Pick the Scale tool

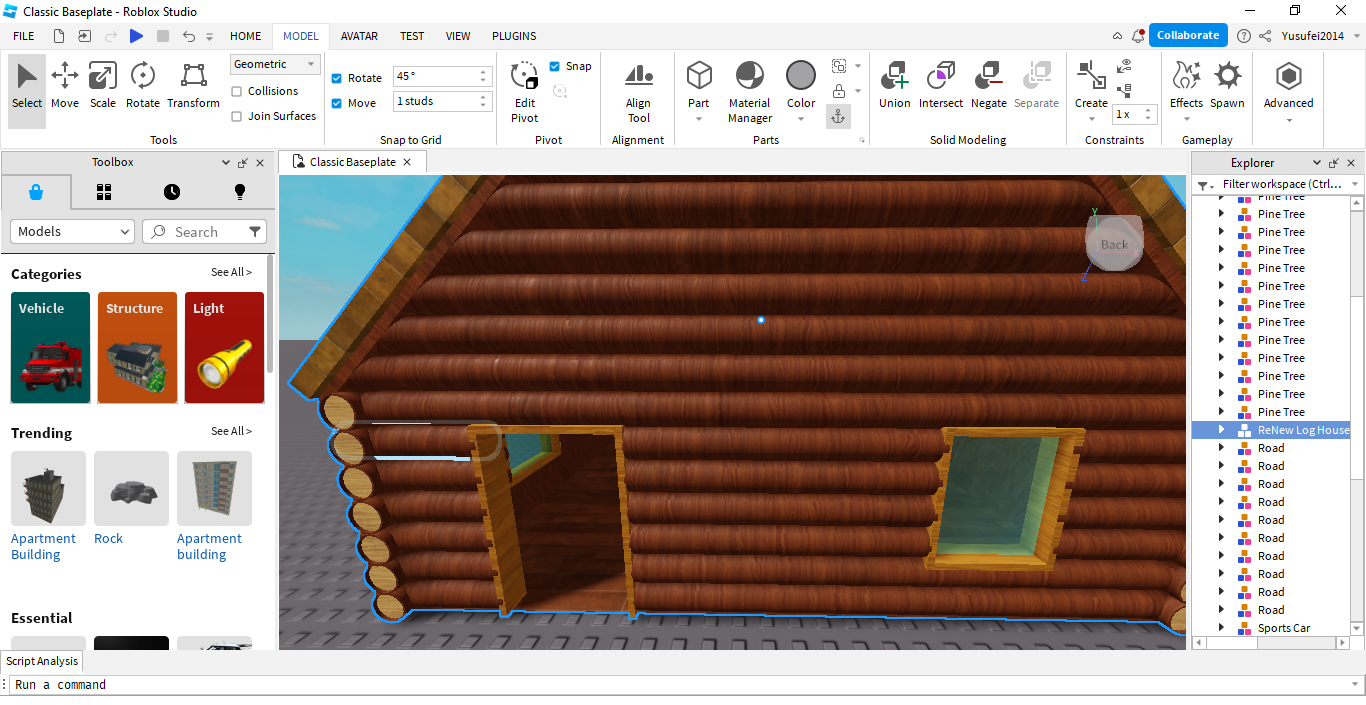[x=103, y=86]
